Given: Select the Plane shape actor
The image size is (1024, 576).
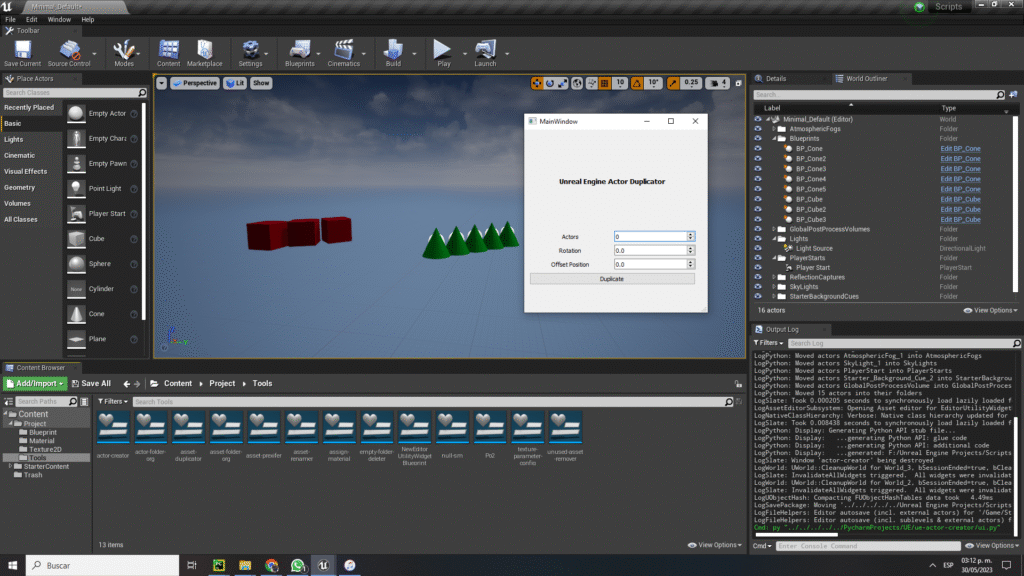Looking at the screenshot, I should (x=76, y=339).
